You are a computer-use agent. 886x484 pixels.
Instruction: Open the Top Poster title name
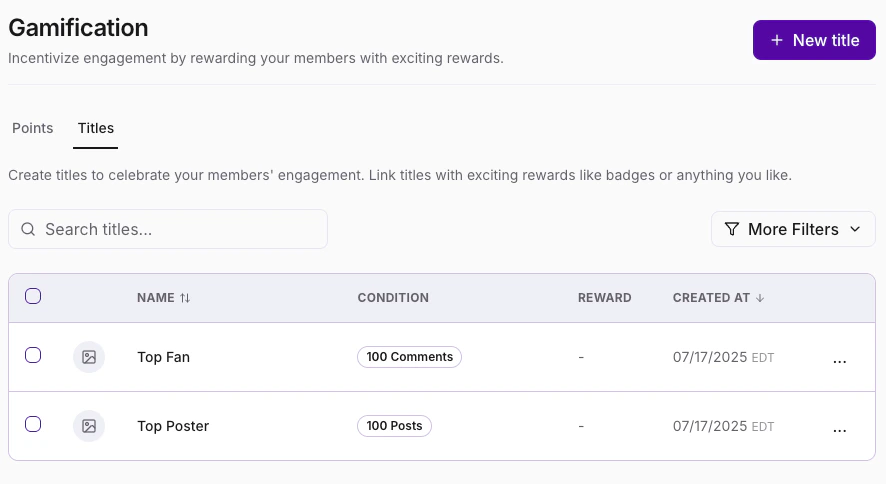[173, 426]
